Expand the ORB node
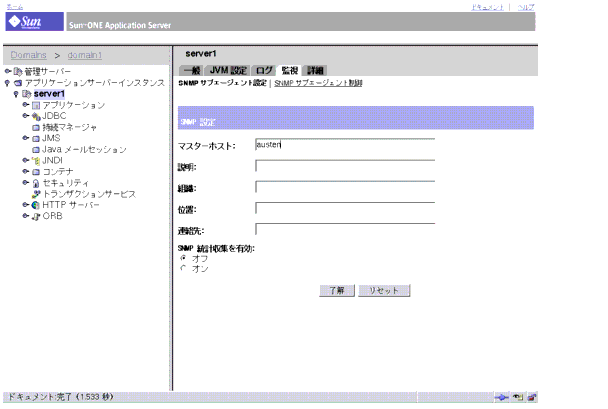 (26, 216)
